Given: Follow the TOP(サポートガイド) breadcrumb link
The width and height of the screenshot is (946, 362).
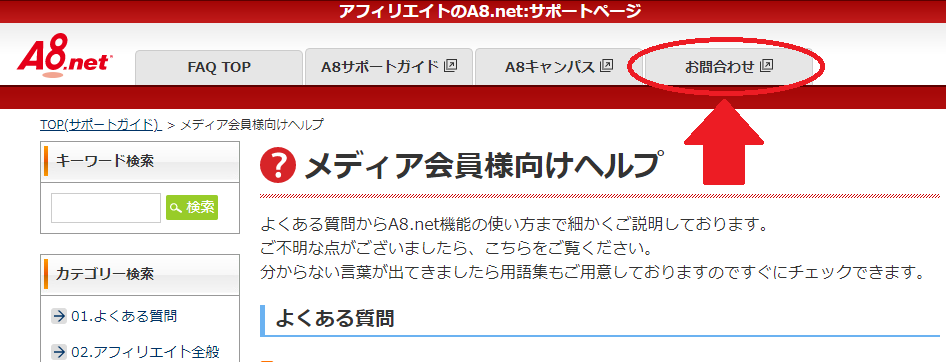Looking at the screenshot, I should 100,125.
